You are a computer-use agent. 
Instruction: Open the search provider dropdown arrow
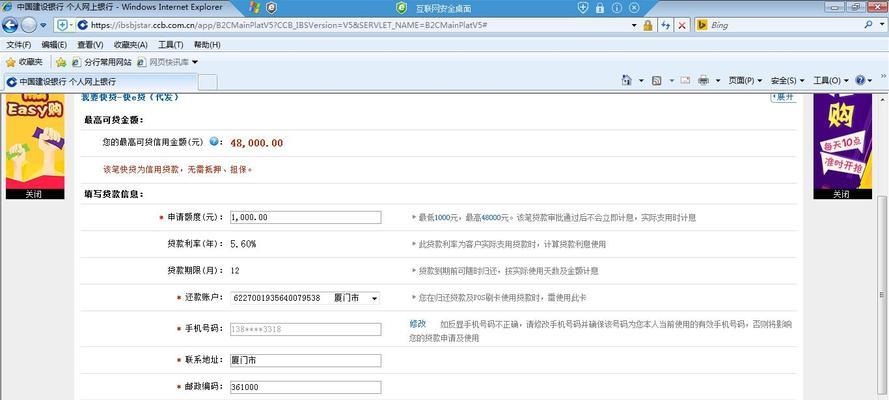880,25
